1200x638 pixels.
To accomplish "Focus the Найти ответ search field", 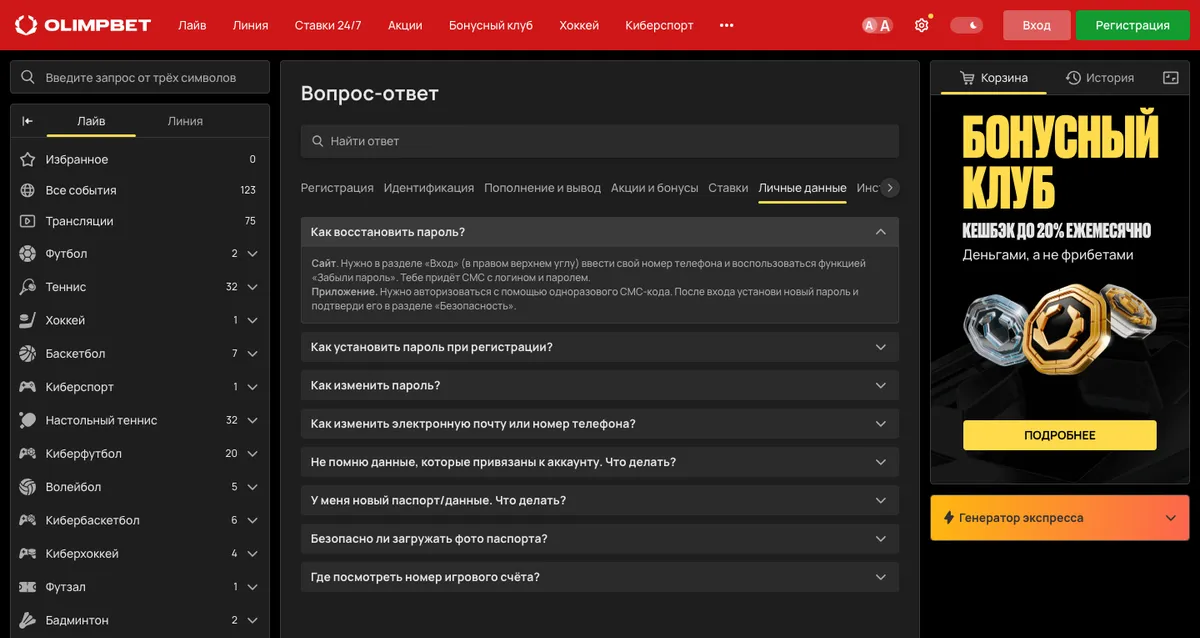I will (x=600, y=141).
